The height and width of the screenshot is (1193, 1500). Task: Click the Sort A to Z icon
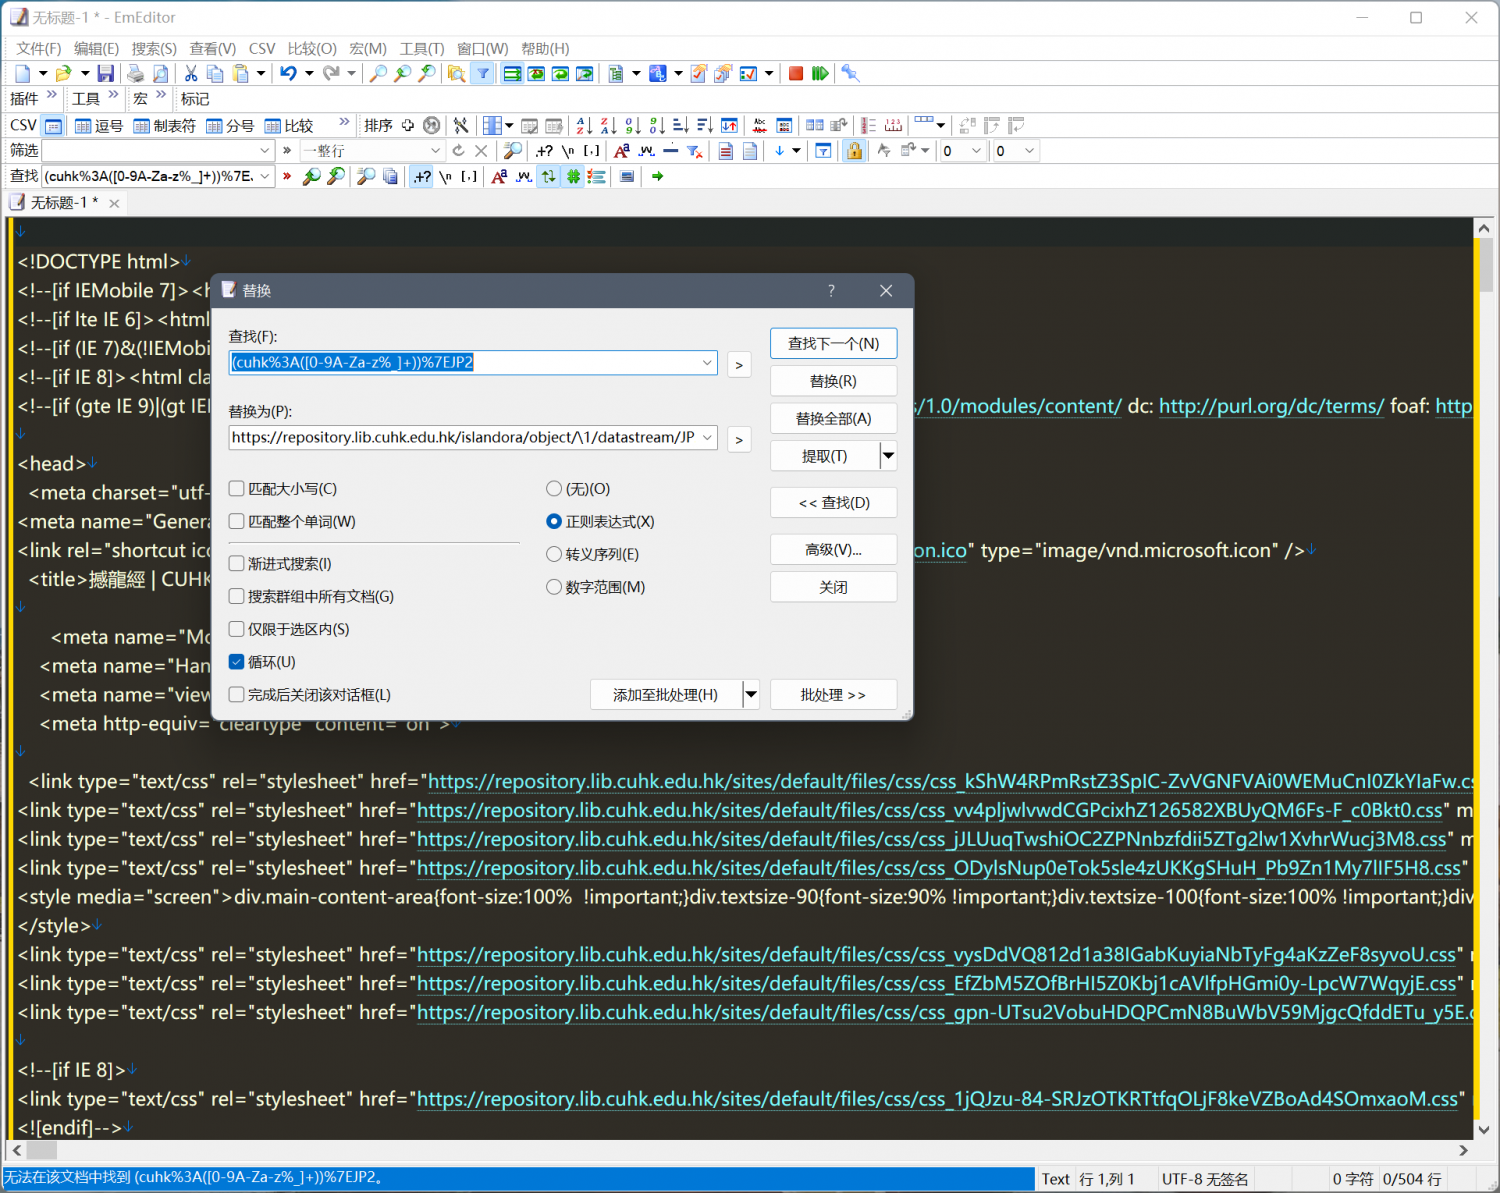[x=584, y=125]
